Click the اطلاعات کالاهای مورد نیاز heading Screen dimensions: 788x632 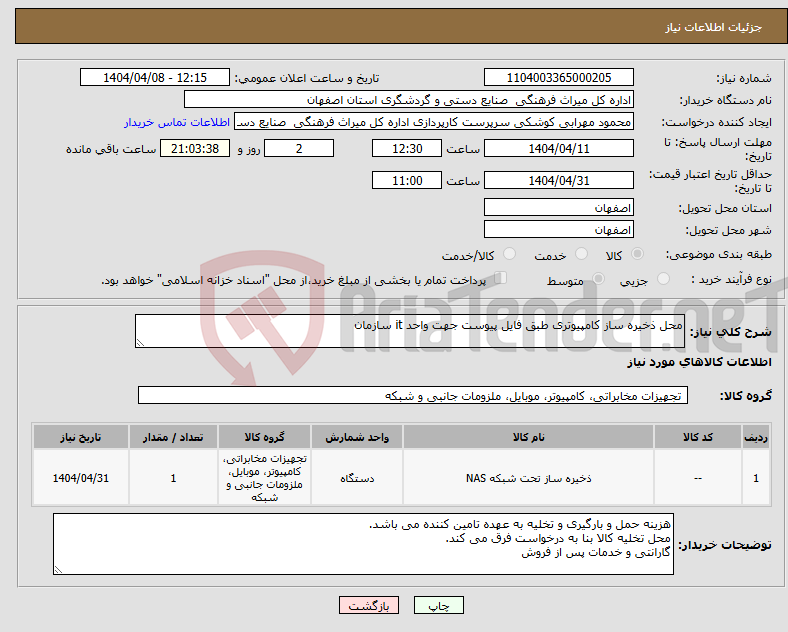click(699, 362)
